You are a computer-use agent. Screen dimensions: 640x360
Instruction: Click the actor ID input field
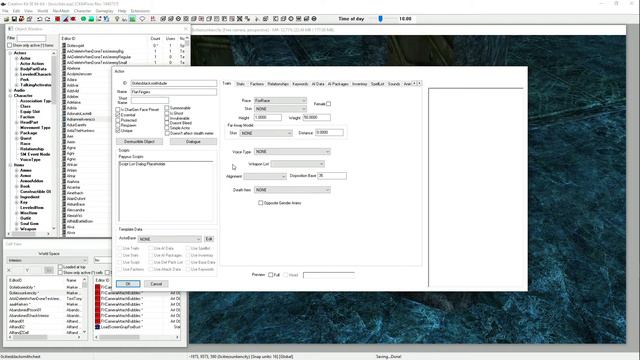click(173, 83)
